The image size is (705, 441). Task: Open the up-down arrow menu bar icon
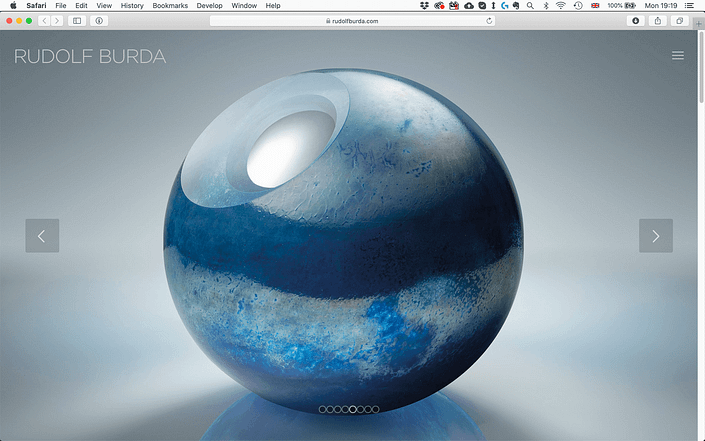click(493, 5)
